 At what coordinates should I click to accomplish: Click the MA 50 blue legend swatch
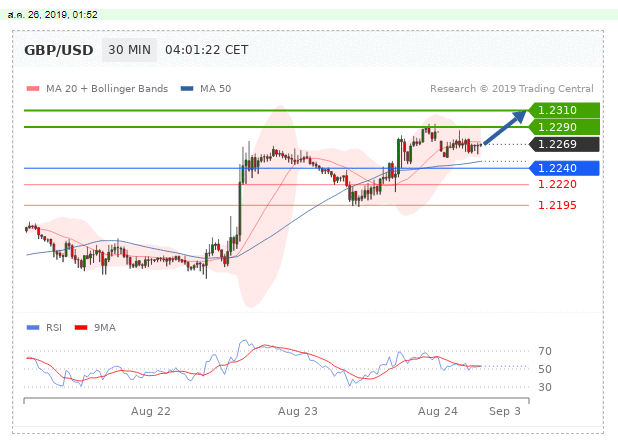[187, 89]
